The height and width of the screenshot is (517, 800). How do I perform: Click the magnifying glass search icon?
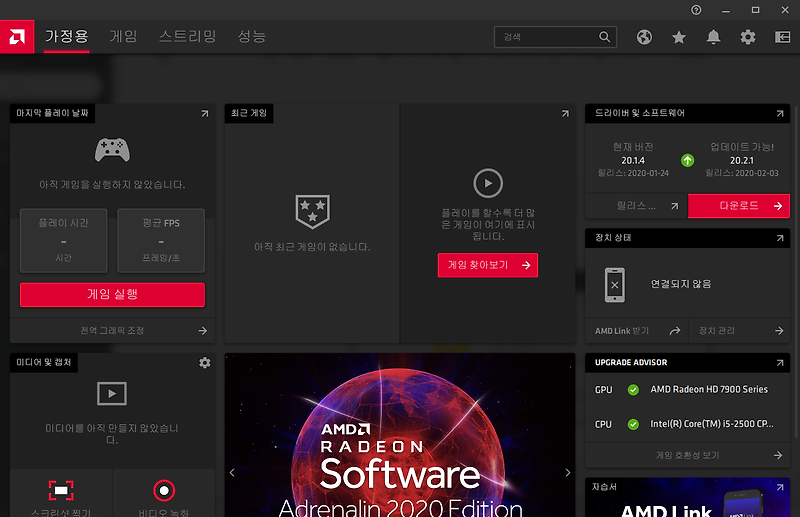604,37
